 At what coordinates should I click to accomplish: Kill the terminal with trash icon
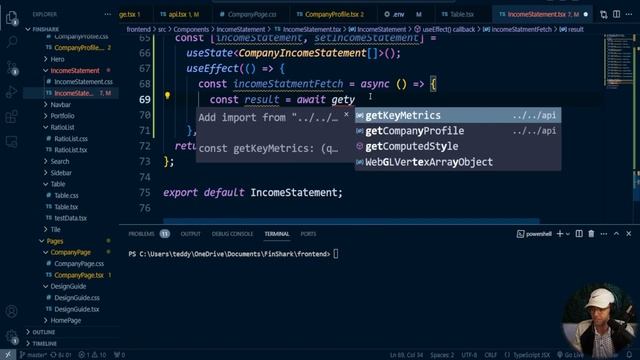[591, 233]
